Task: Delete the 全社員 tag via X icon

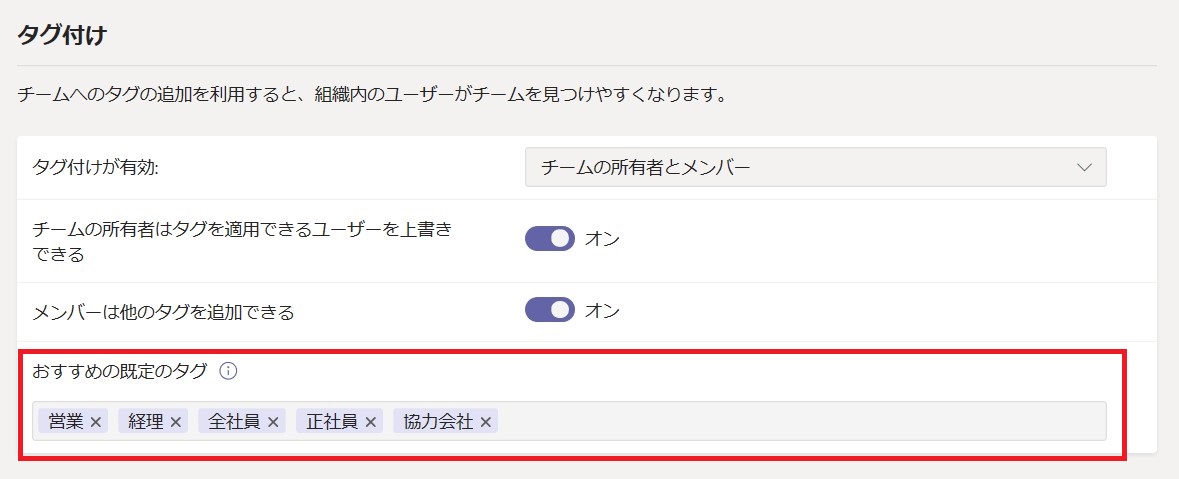Action: coord(272,422)
